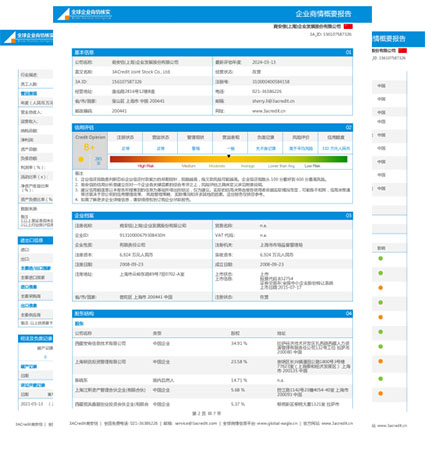This screenshot has width=425, height=451.
Task: Open the email sherry.li@3acredit.cn
Action: coord(273,101)
